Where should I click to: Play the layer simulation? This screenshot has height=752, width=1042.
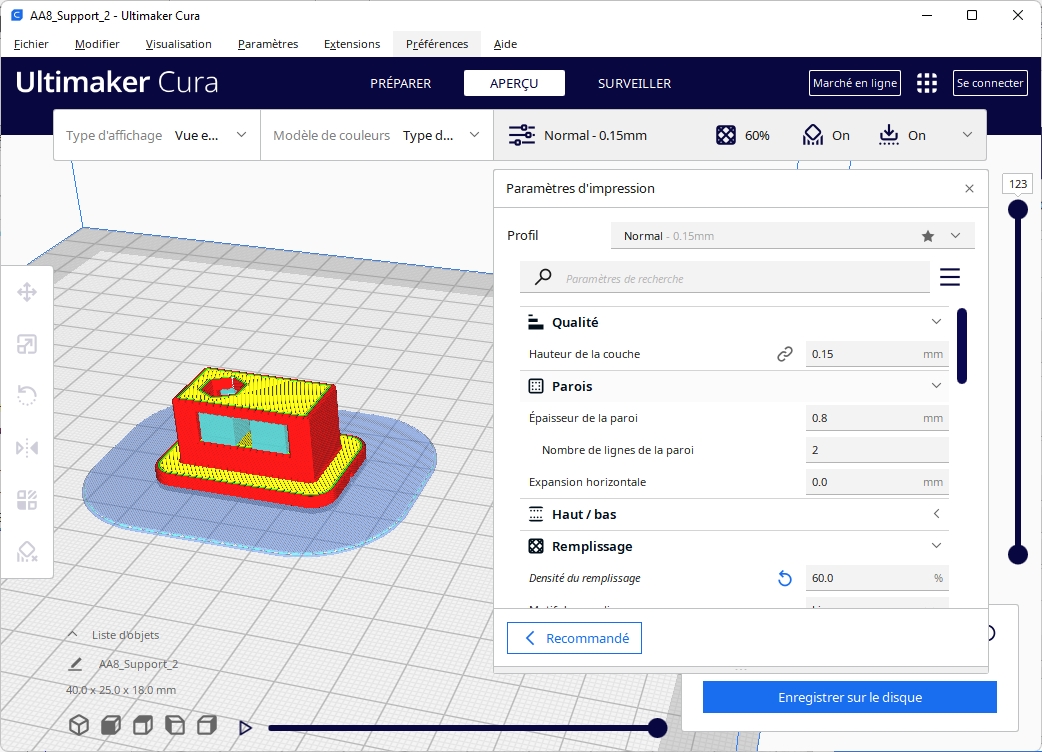(x=245, y=728)
